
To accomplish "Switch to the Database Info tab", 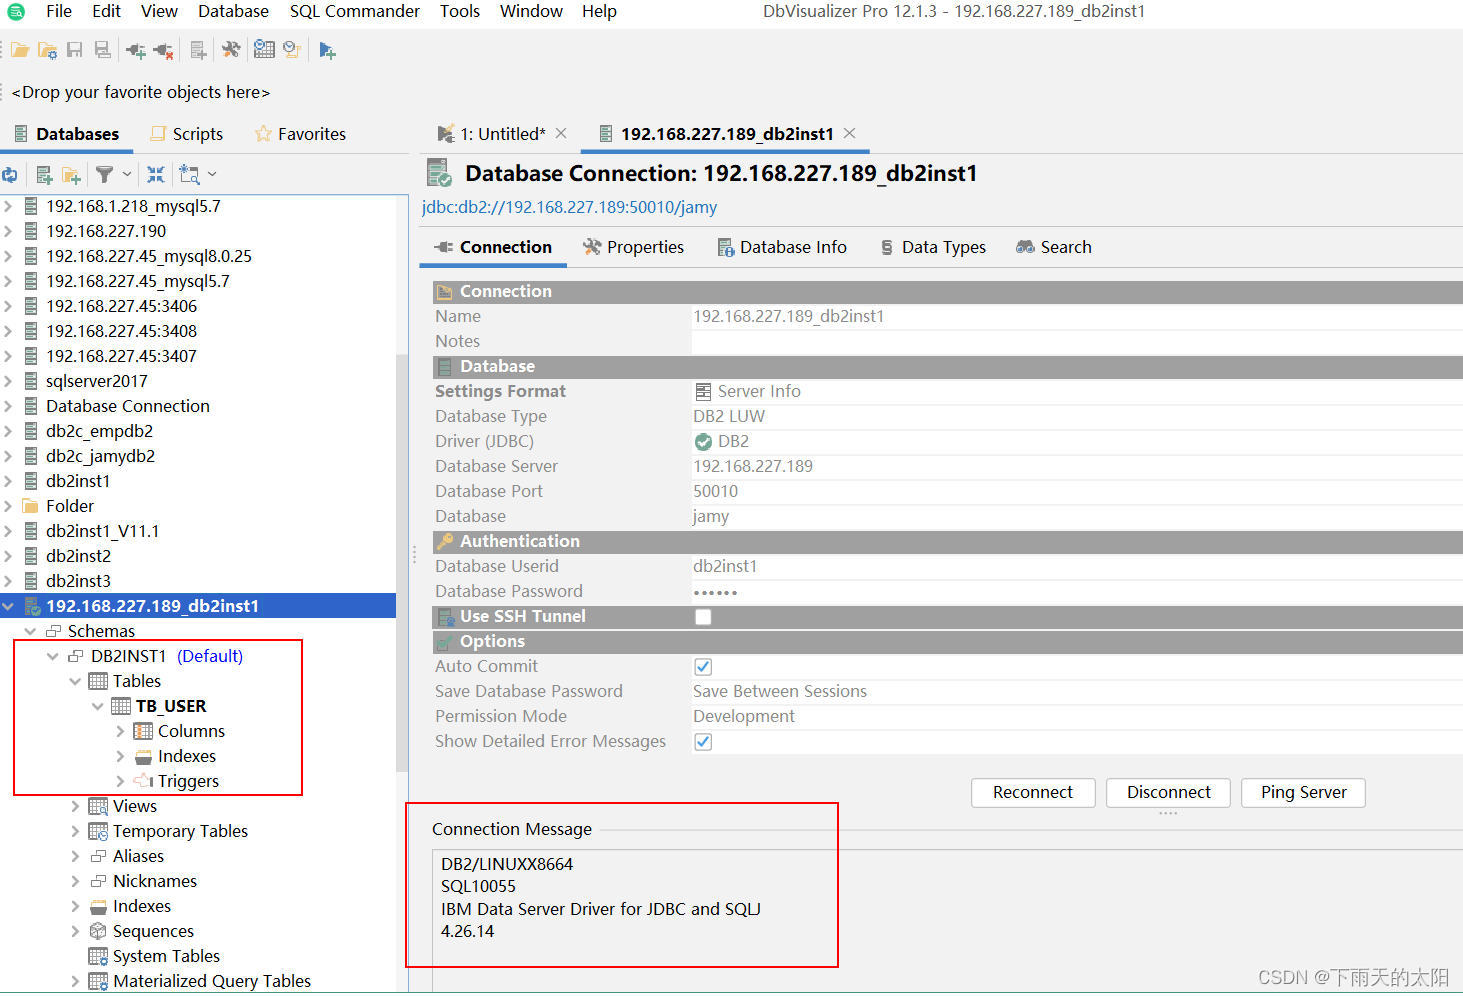I will click(782, 247).
